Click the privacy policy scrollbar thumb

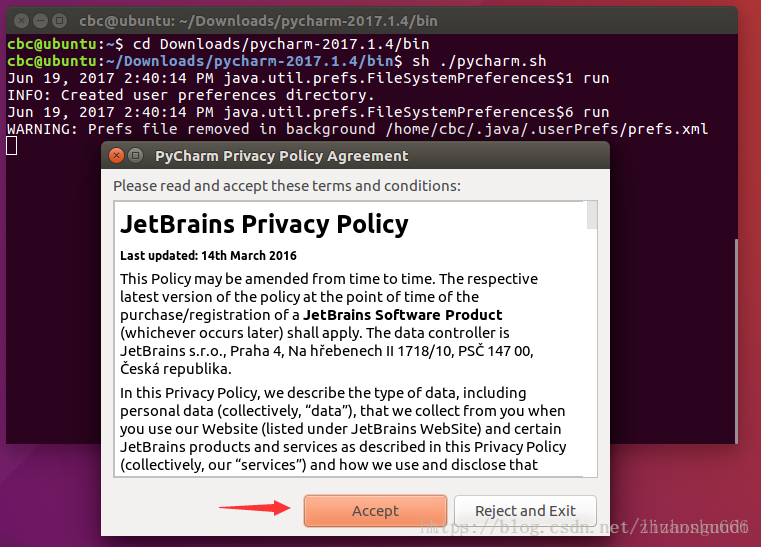592,215
